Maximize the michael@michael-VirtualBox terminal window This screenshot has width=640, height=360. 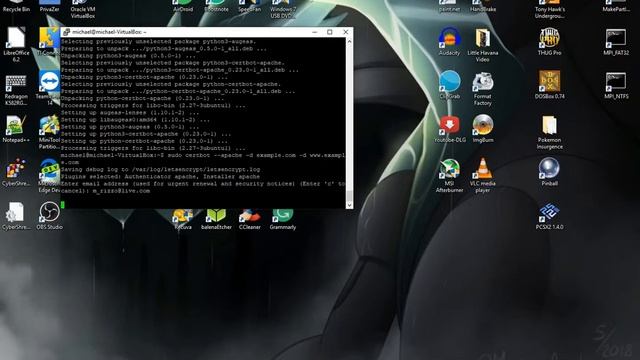coord(330,32)
